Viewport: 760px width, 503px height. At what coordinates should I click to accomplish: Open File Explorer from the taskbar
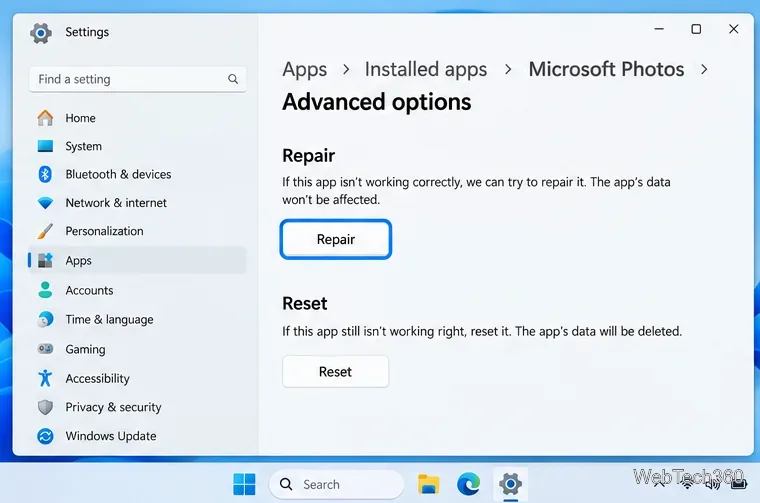(x=428, y=484)
